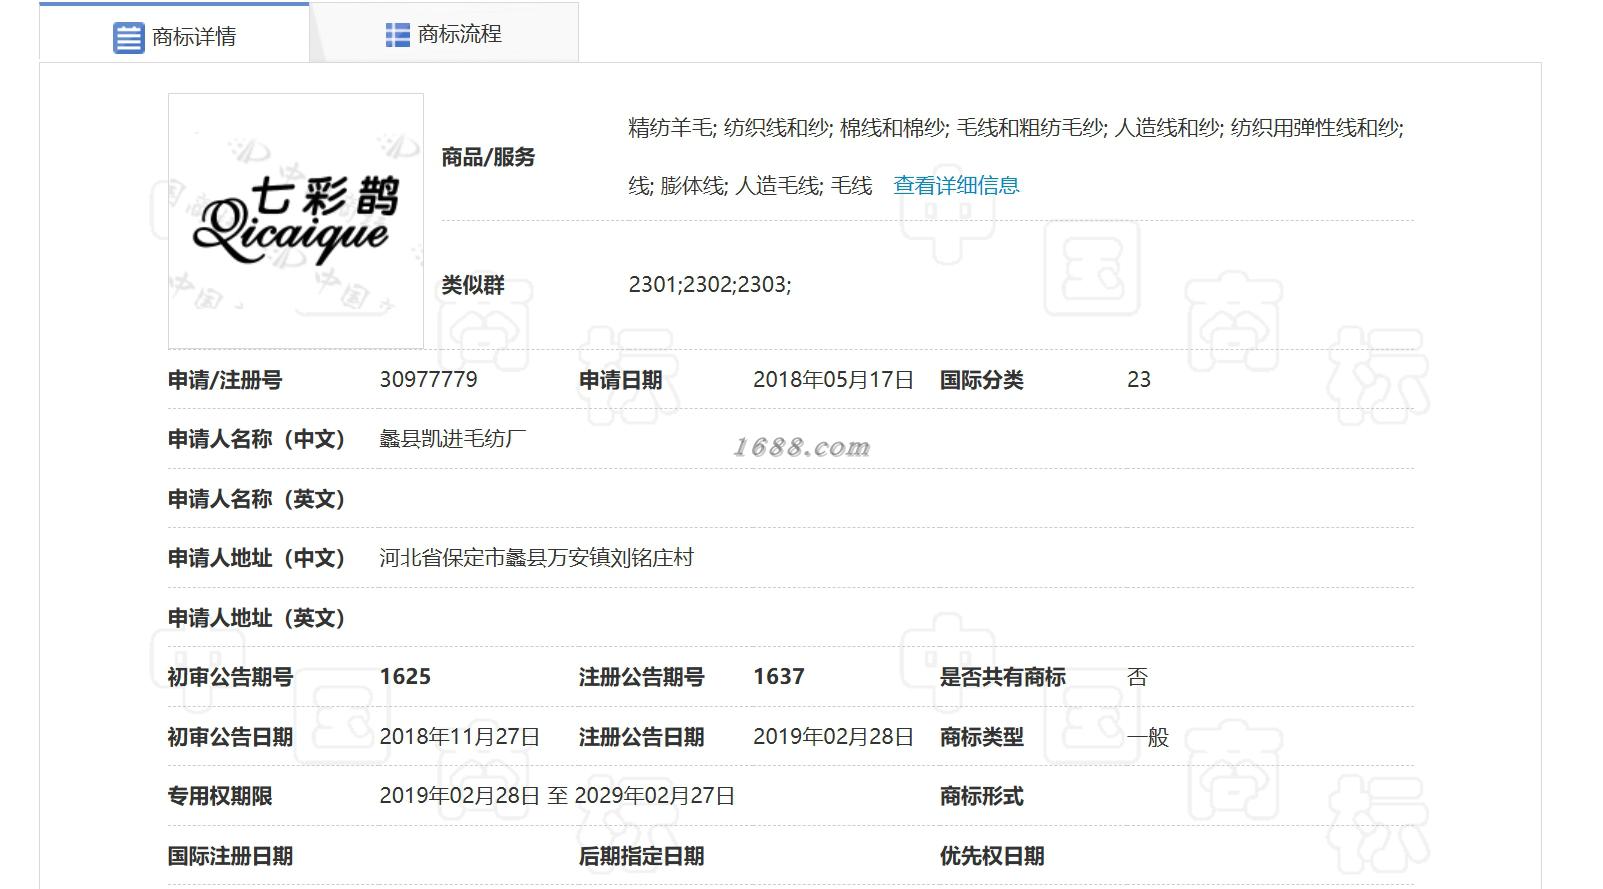Open the 查看详细信息 link
The height and width of the screenshot is (889, 1603).
(956, 185)
